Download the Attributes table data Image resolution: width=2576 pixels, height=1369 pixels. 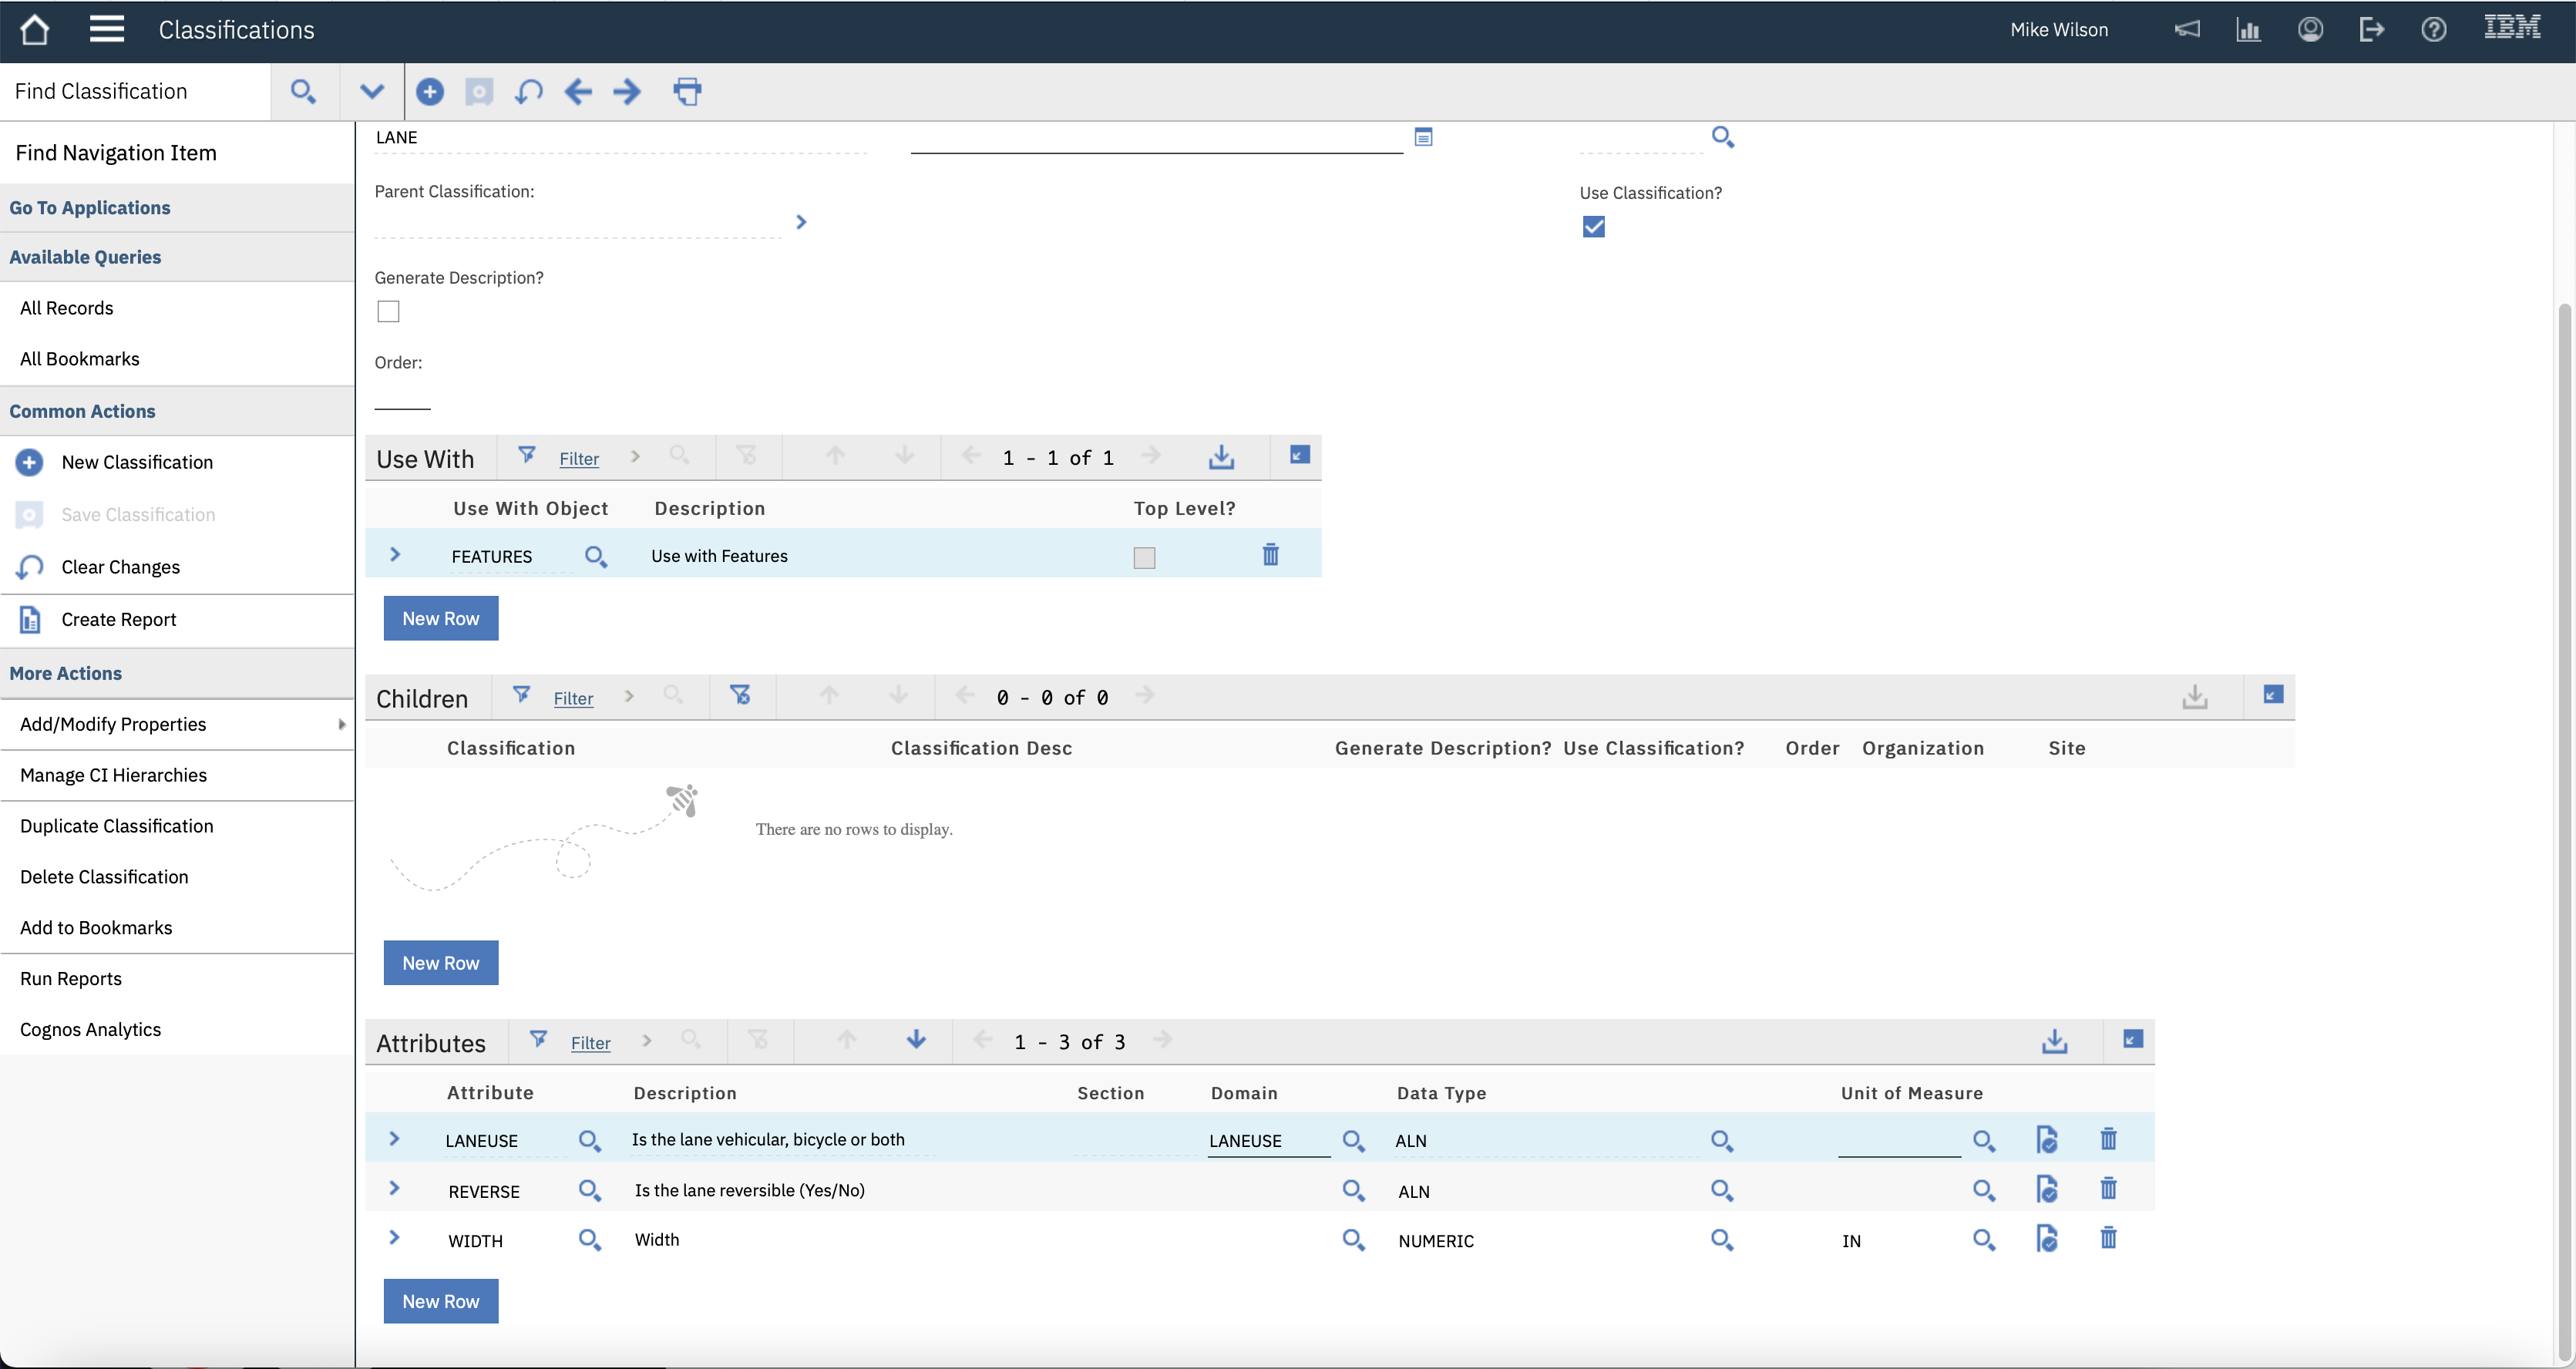2054,1041
